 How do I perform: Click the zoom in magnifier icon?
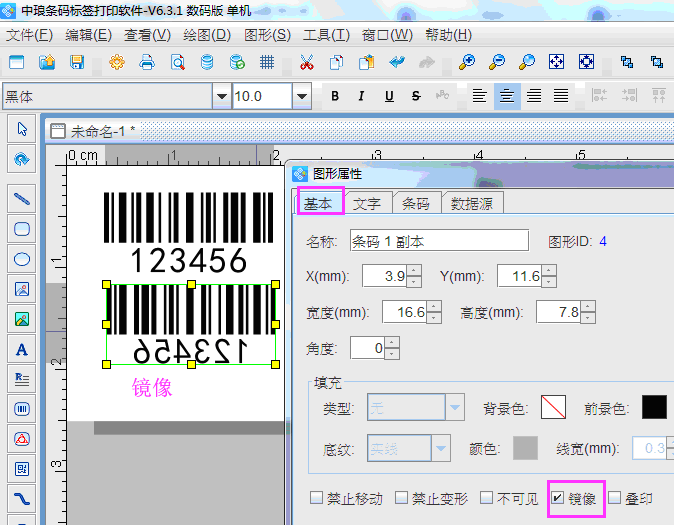pyautogui.click(x=466, y=62)
